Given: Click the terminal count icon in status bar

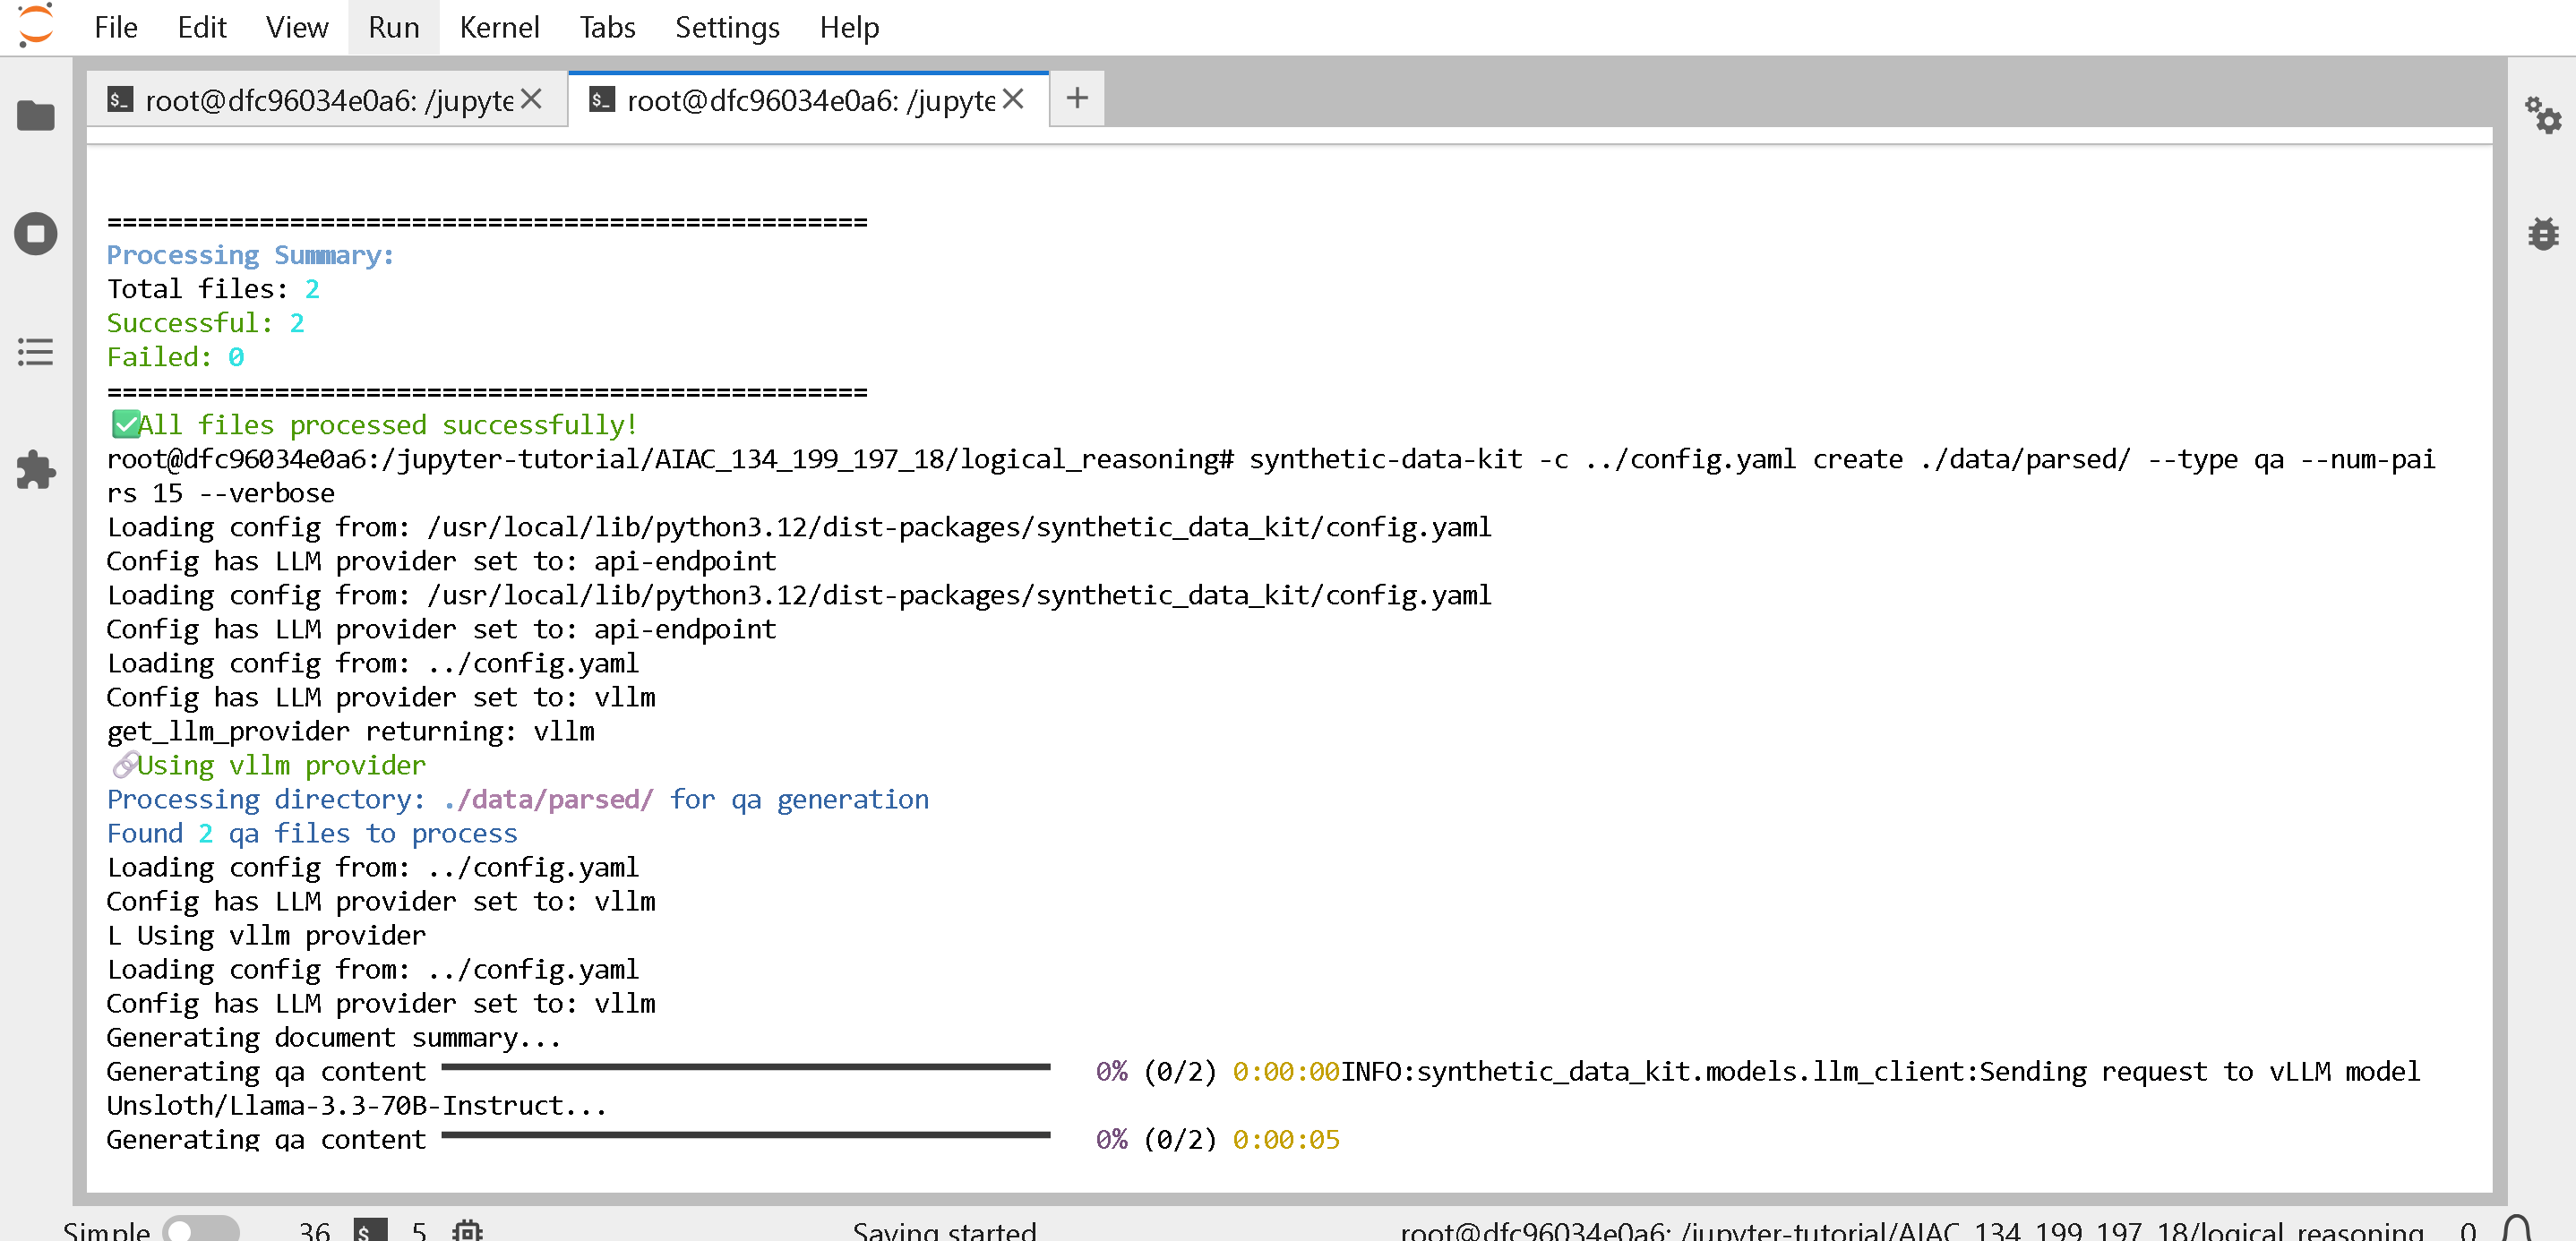Looking at the screenshot, I should pos(370,1230).
